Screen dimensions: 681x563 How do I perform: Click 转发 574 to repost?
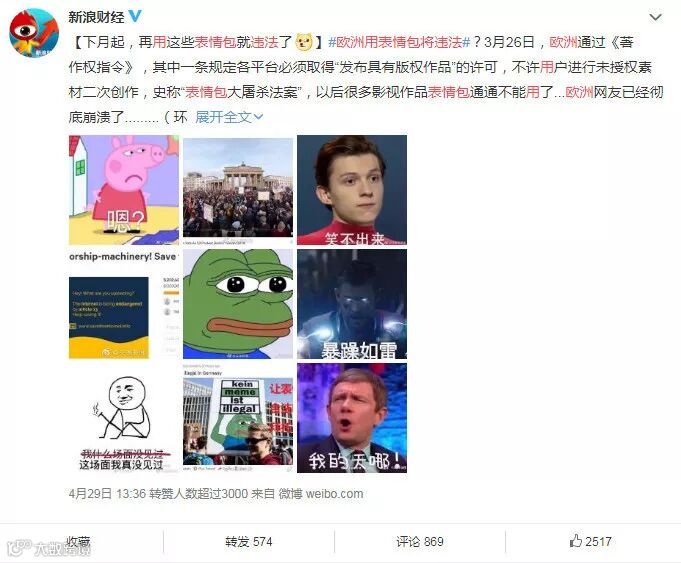248,542
